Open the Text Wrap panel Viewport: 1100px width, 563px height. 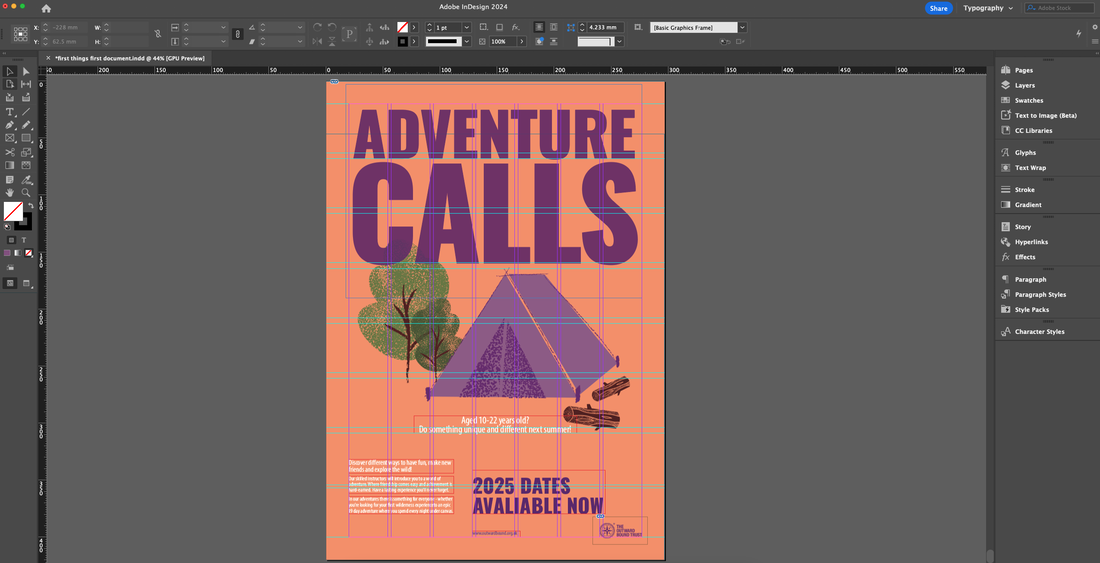click(x=1030, y=168)
